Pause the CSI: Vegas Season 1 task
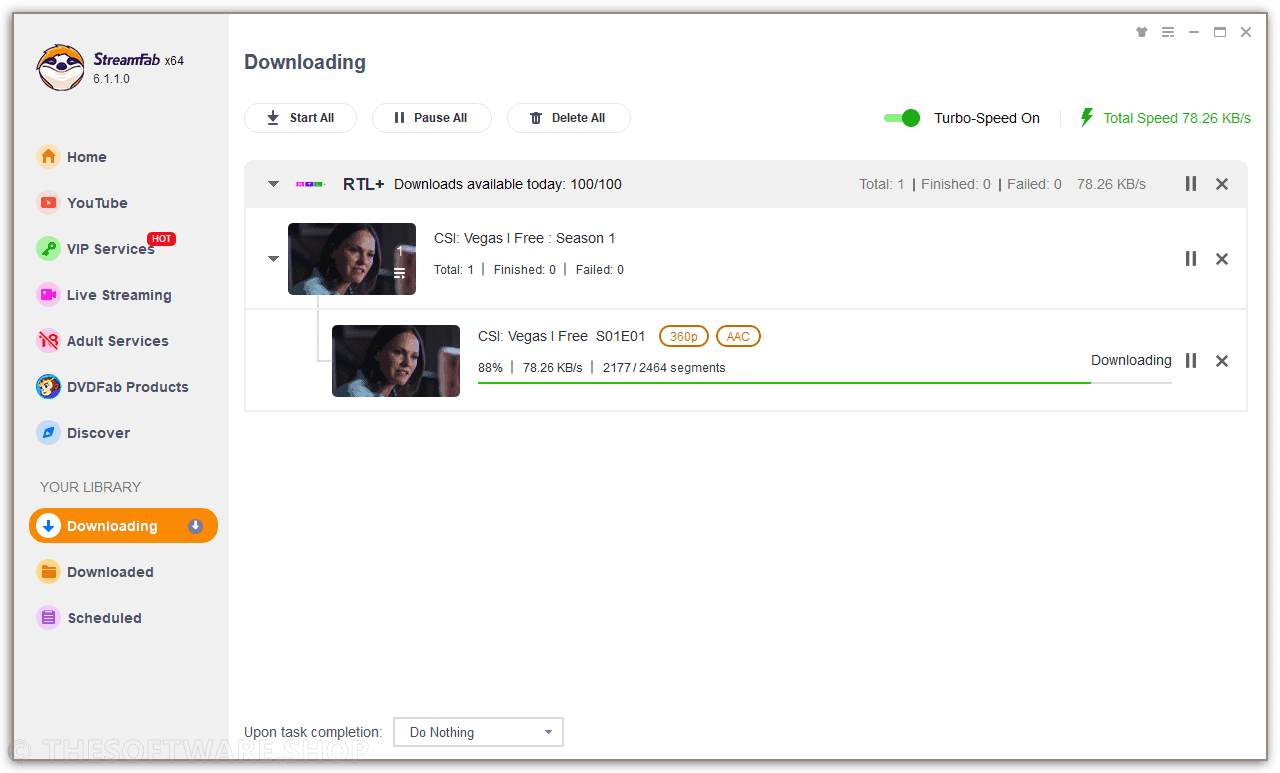Image resolution: width=1280 pixels, height=773 pixels. [1191, 259]
